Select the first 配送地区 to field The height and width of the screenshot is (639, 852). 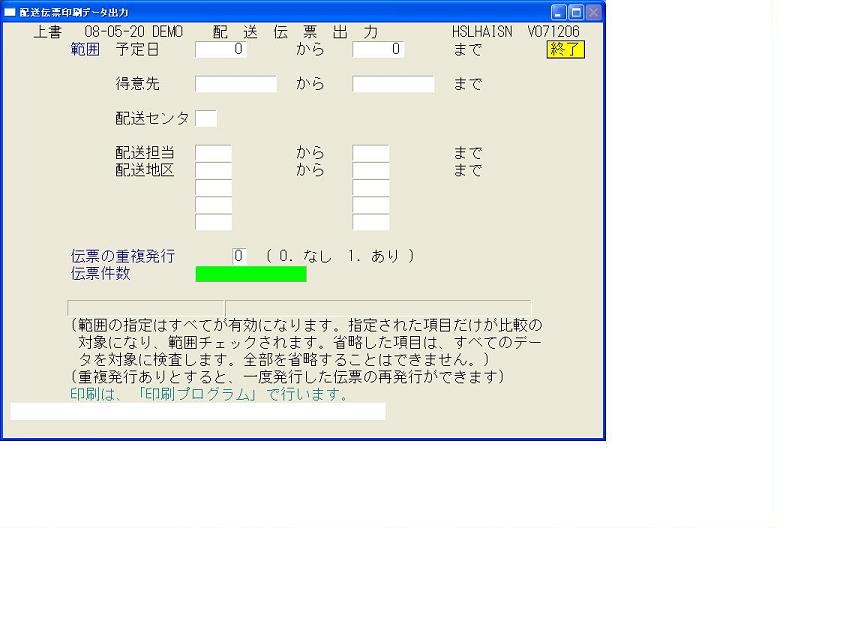click(x=370, y=171)
